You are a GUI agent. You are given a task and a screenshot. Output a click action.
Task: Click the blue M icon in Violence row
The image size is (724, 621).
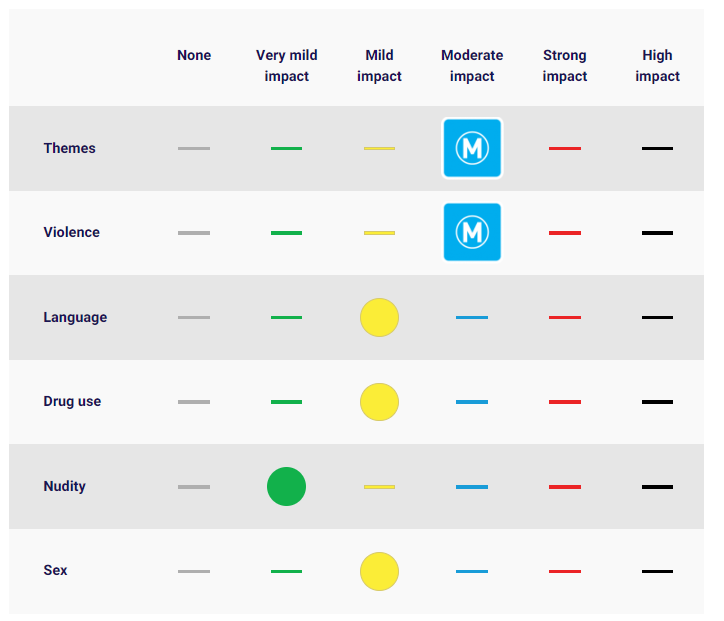(472, 232)
